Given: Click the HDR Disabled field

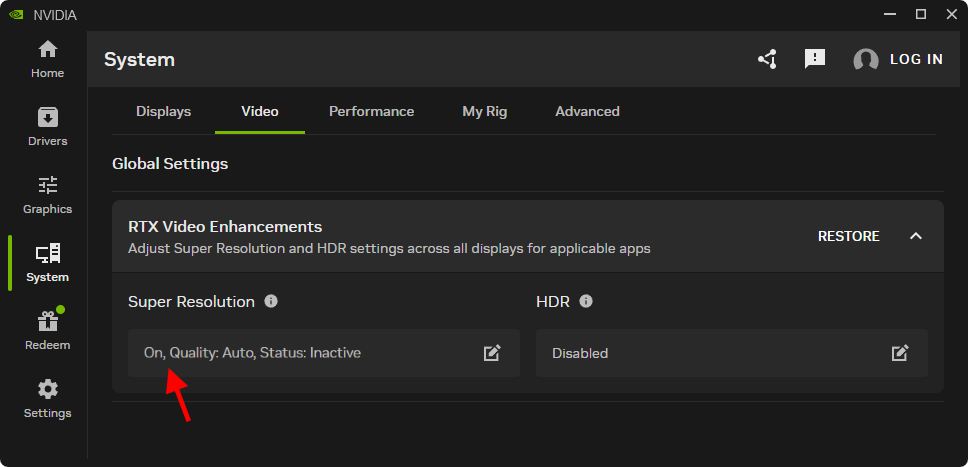Looking at the screenshot, I should pyautogui.click(x=732, y=353).
